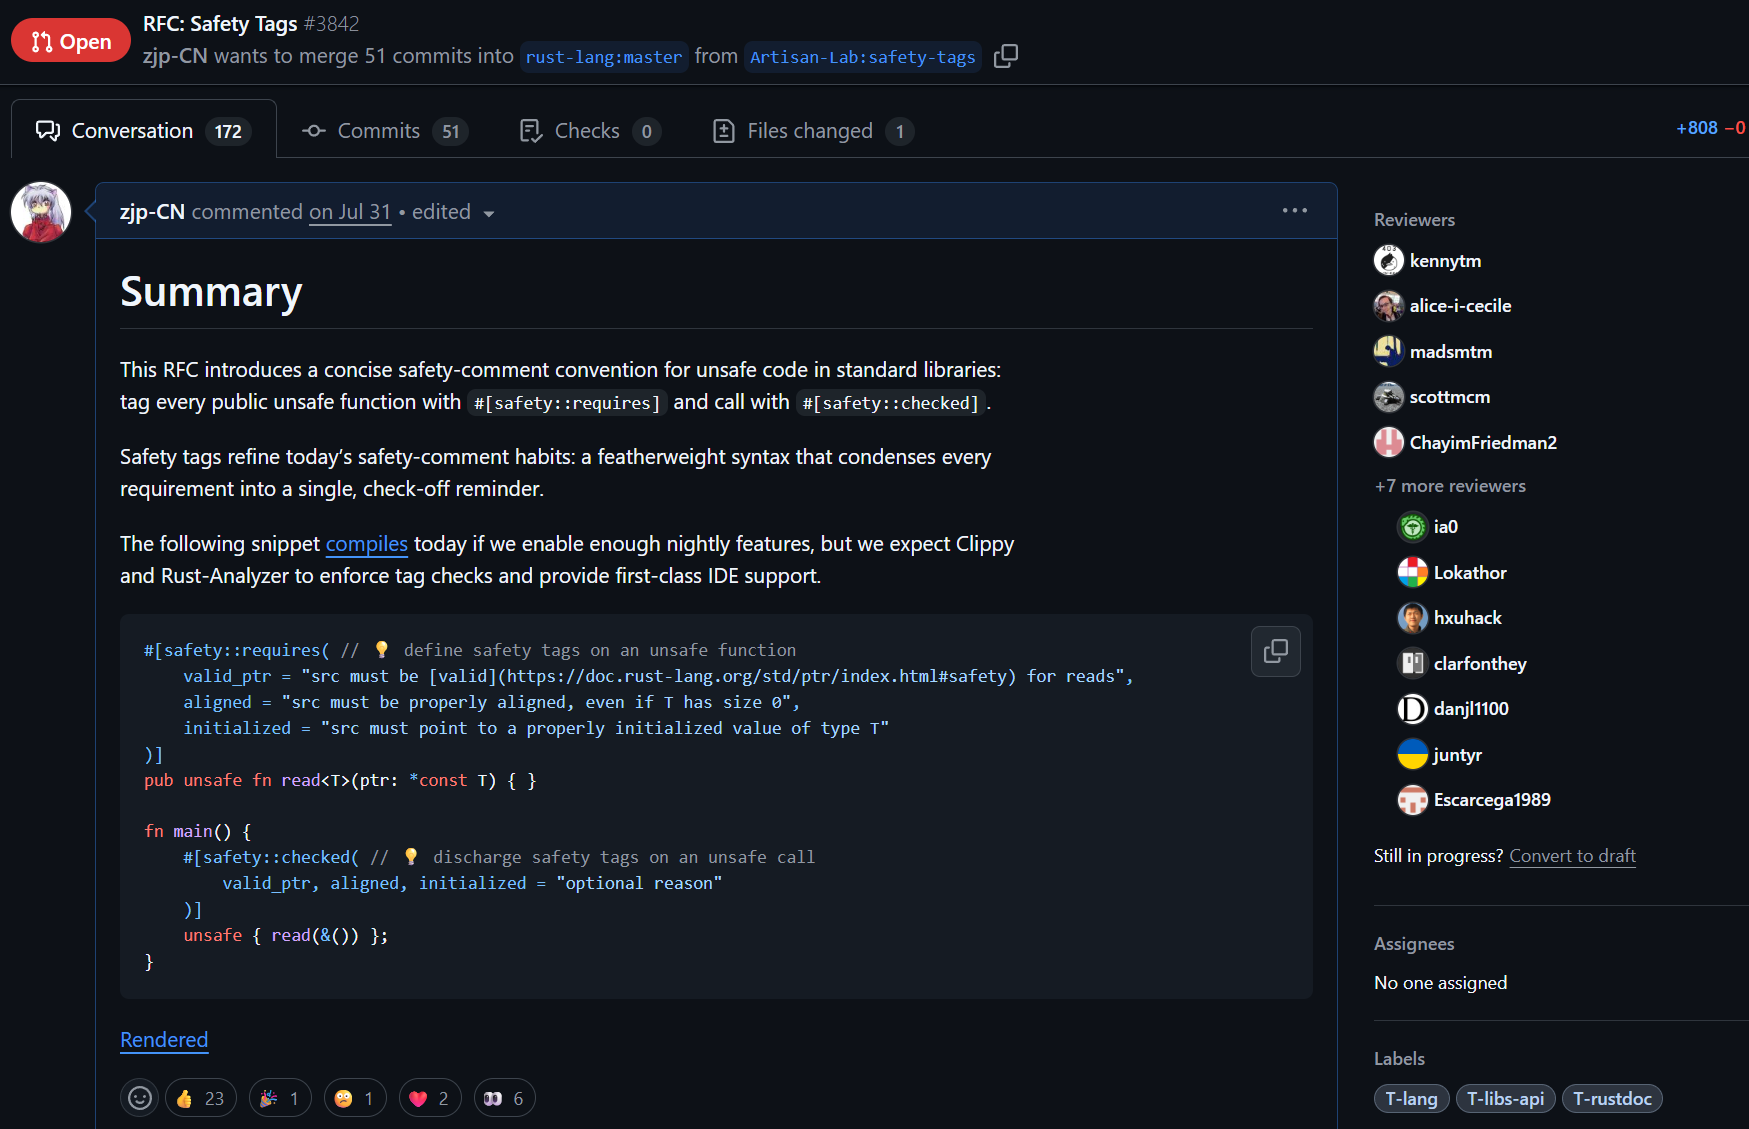
Task: Follow the compiles link
Action: (x=367, y=544)
